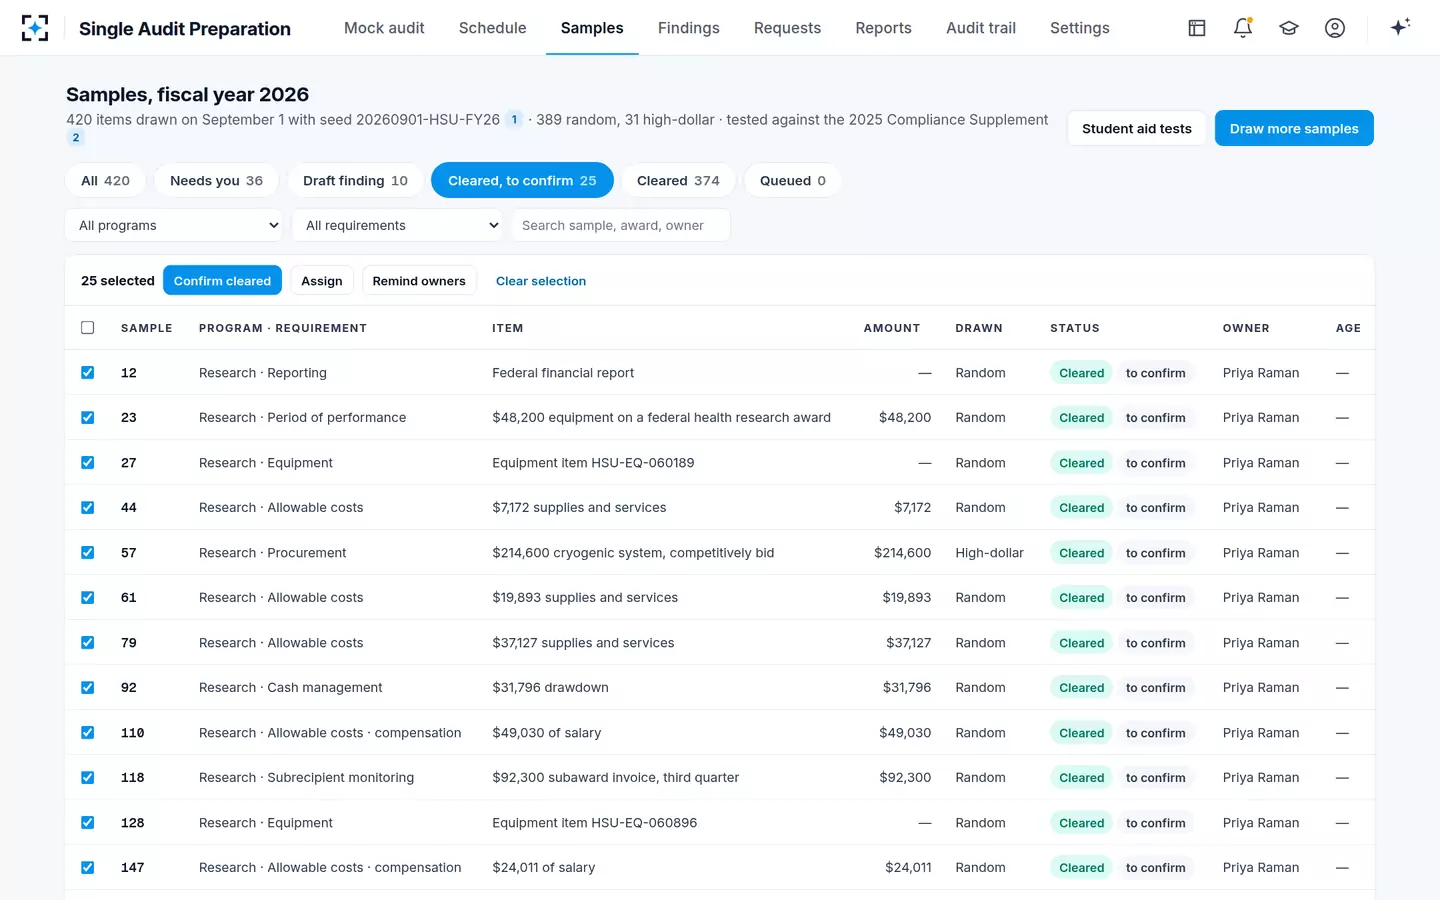
Task: Deselect sample 110 checkbox
Action: pos(88,733)
